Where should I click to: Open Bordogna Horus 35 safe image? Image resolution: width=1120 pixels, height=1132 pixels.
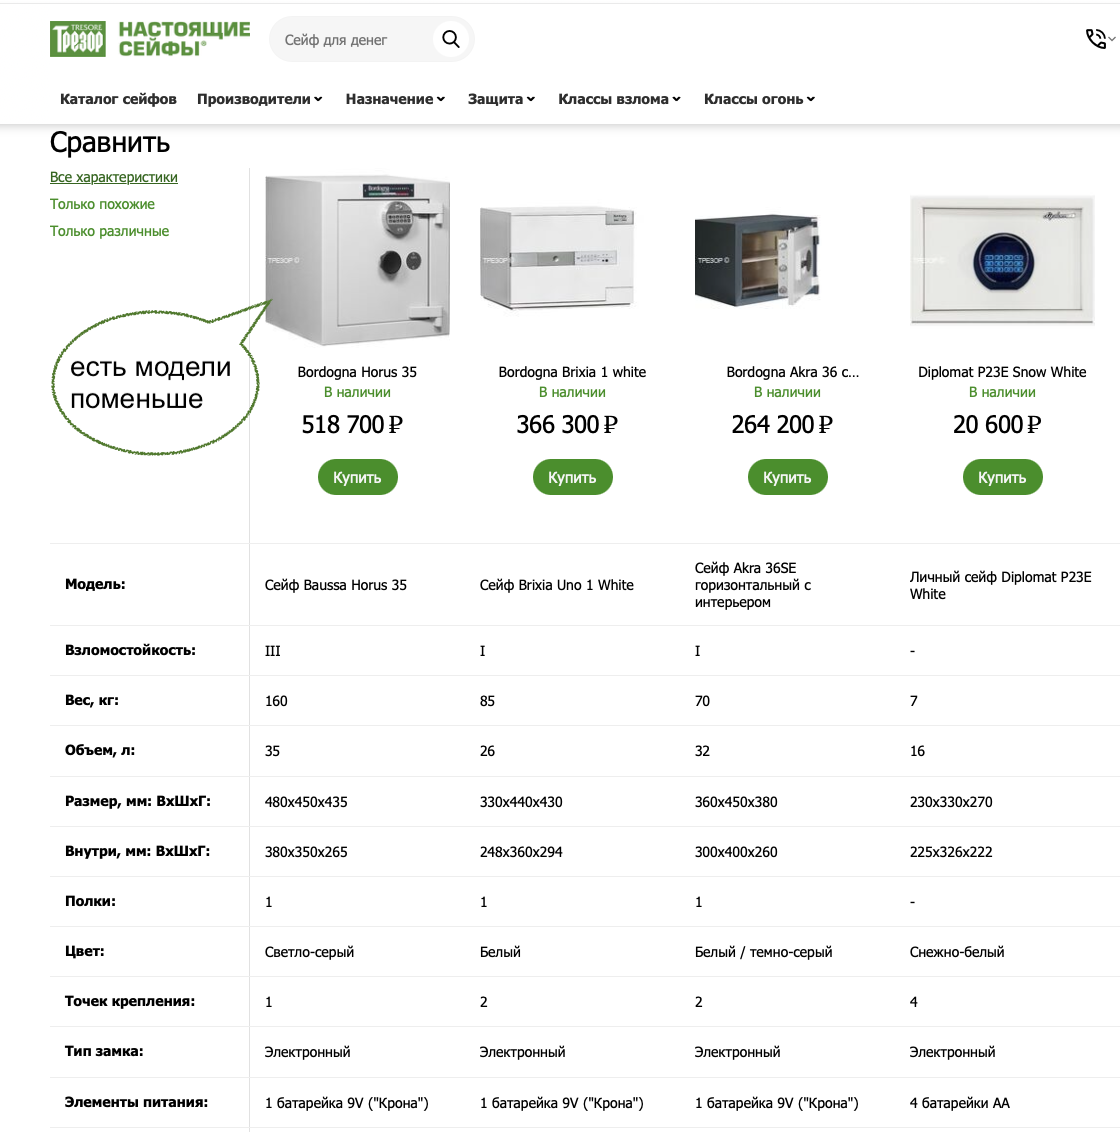coord(357,260)
